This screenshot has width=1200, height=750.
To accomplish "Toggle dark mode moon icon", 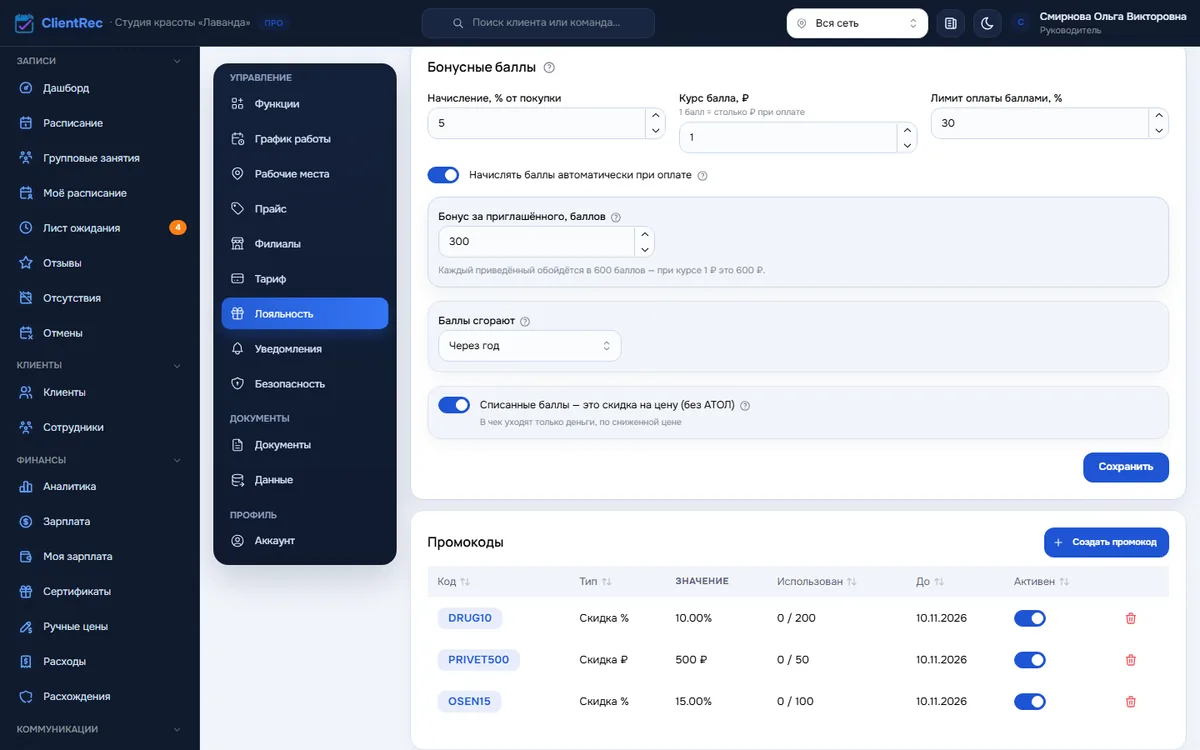I will tap(987, 23).
